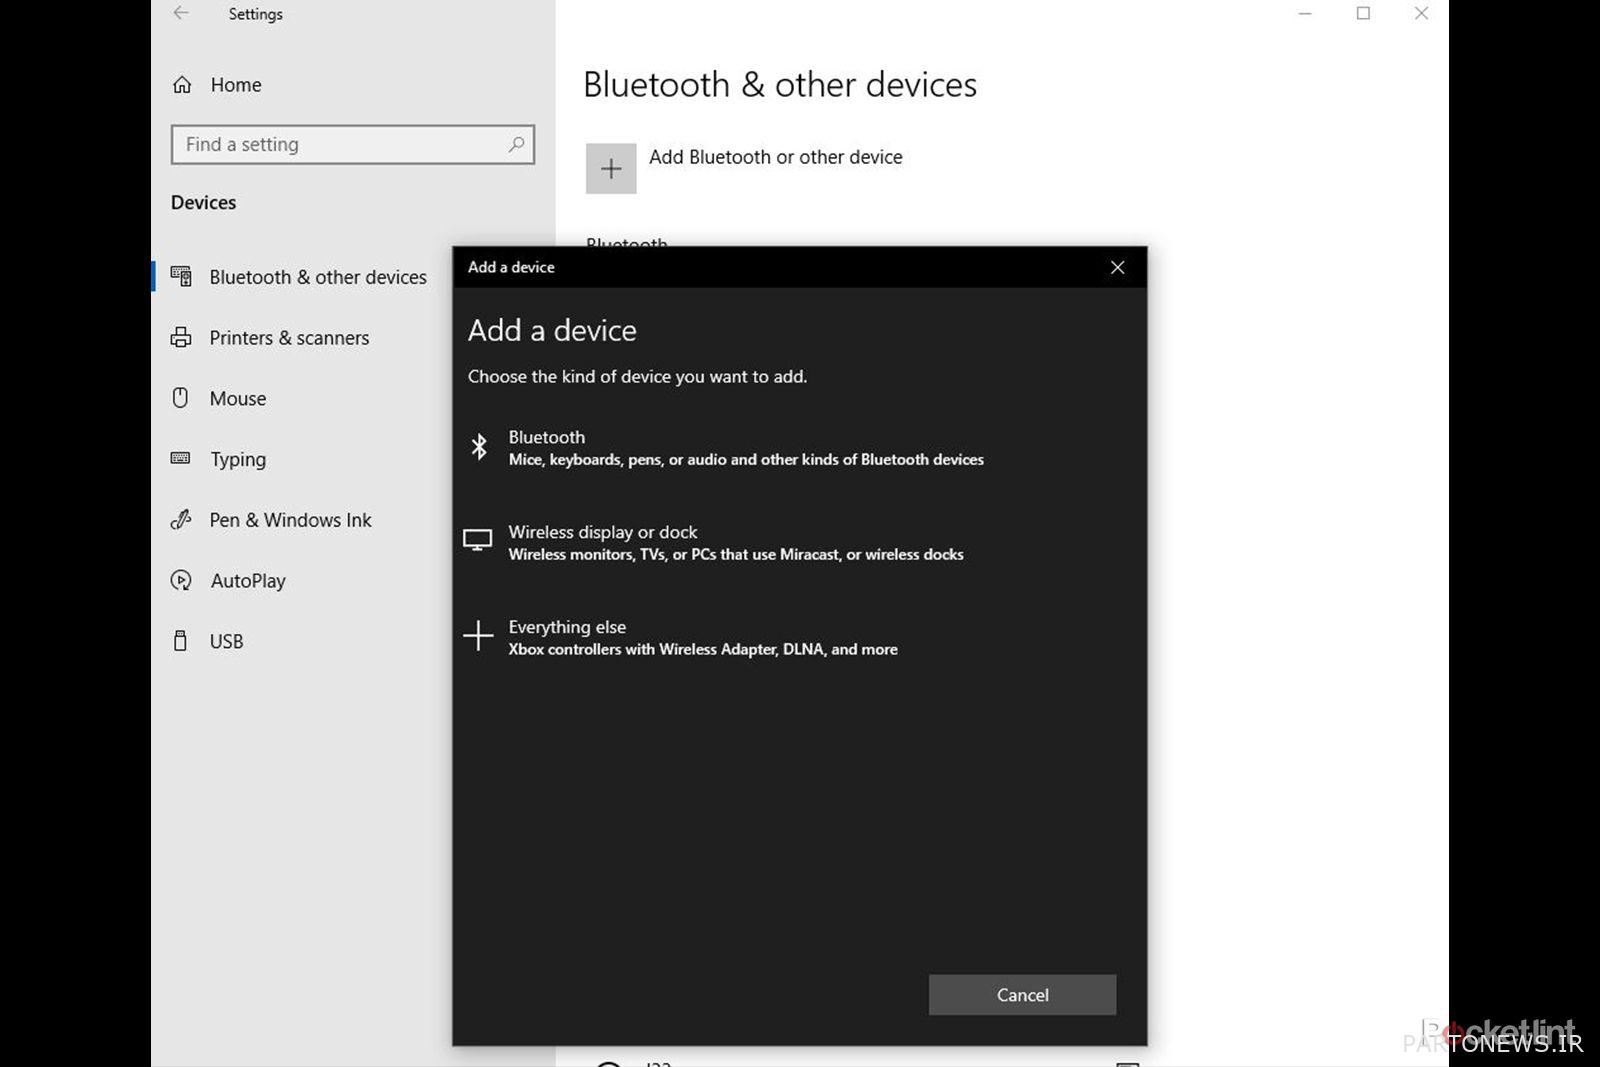Cancel the Add a device dialog

pyautogui.click(x=1021, y=995)
